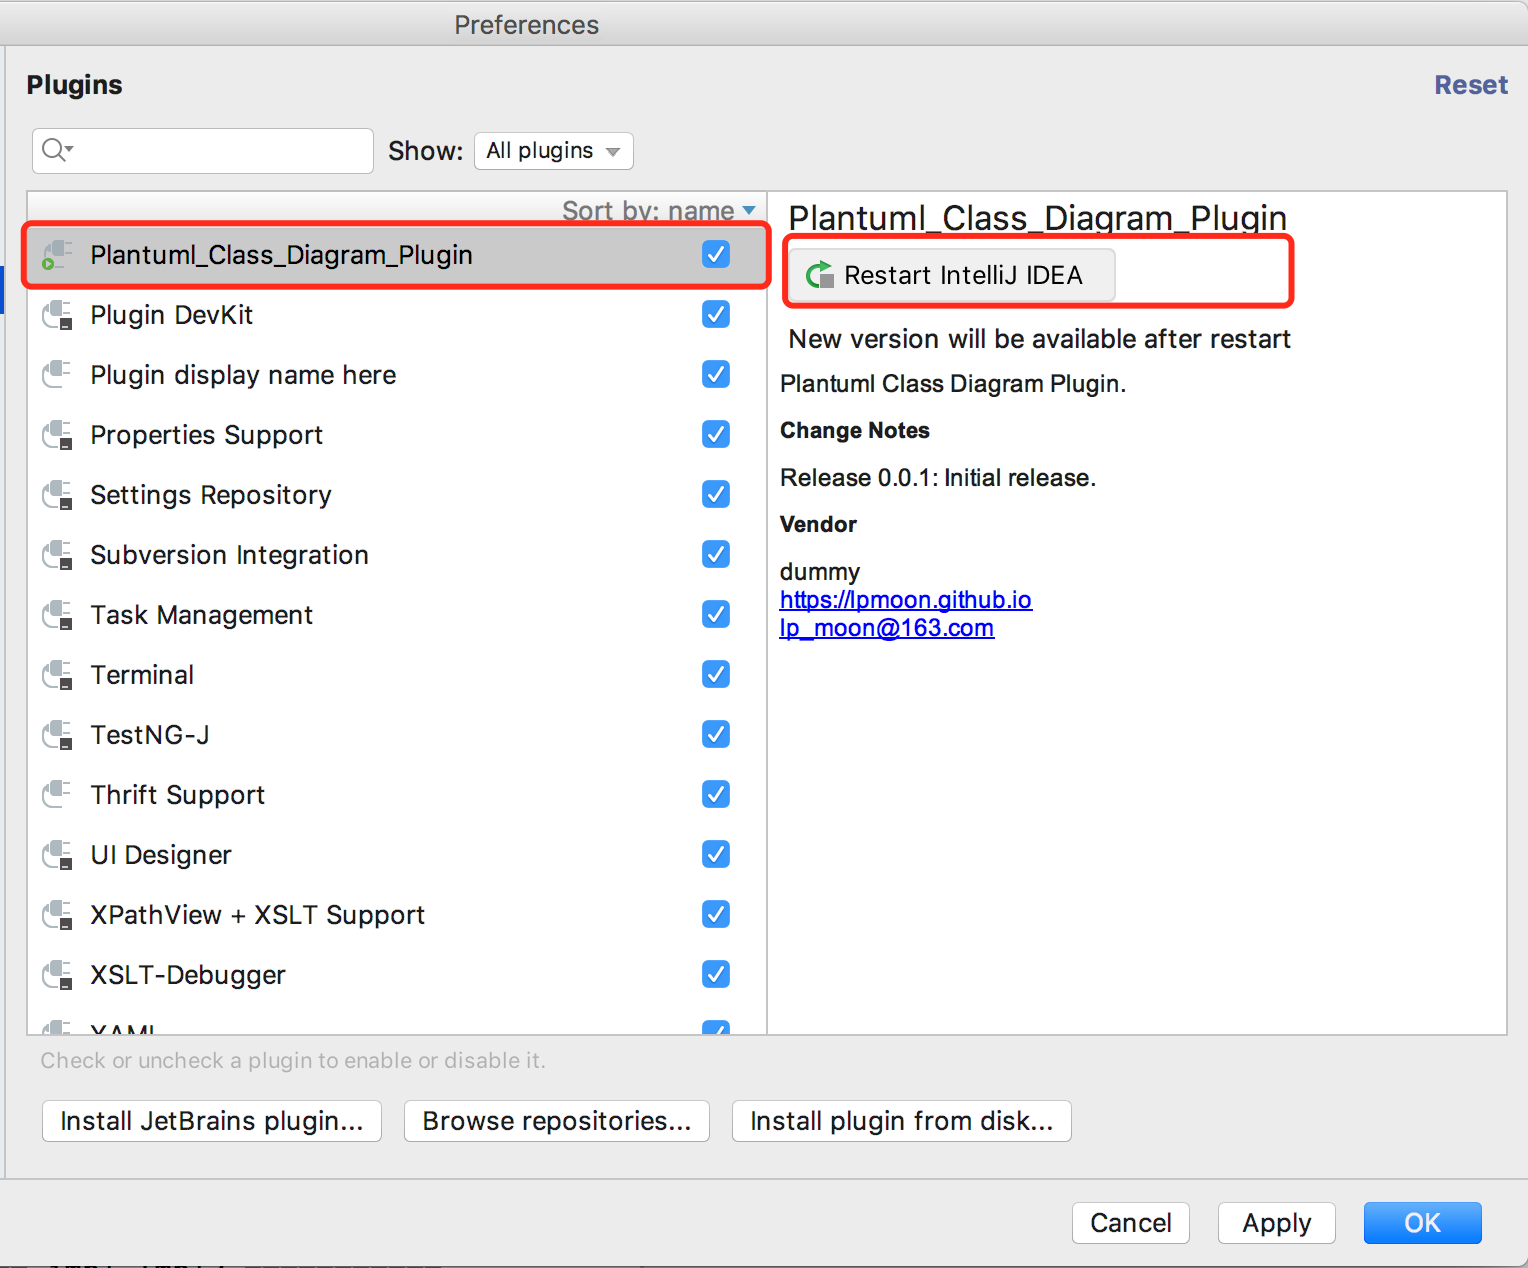
Task: Click the magnifier icon in search field
Action: point(56,150)
